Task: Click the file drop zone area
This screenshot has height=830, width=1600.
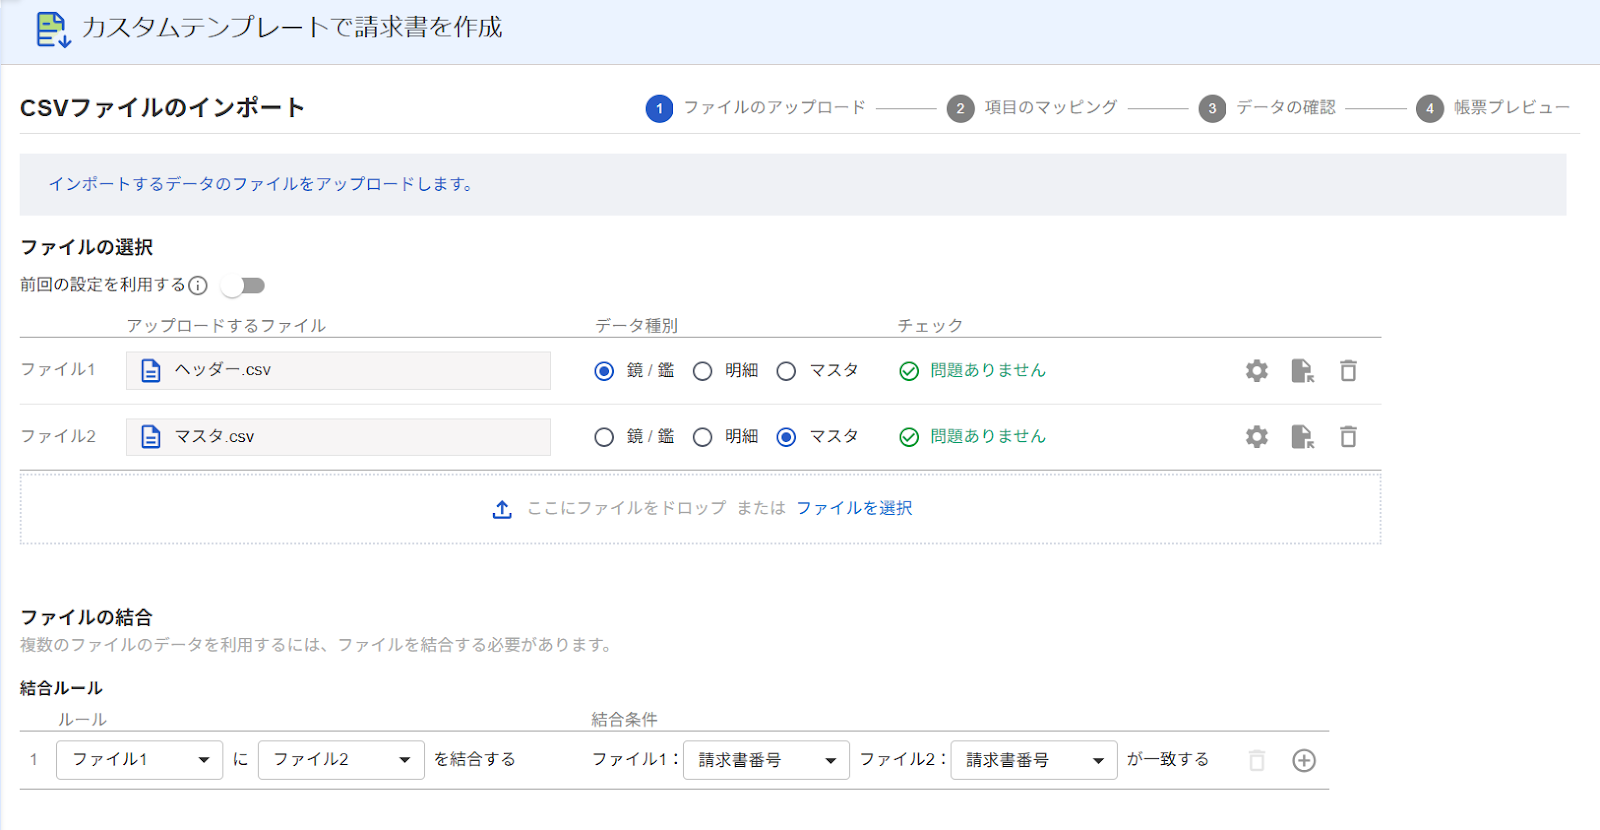Action: pyautogui.click(x=700, y=509)
